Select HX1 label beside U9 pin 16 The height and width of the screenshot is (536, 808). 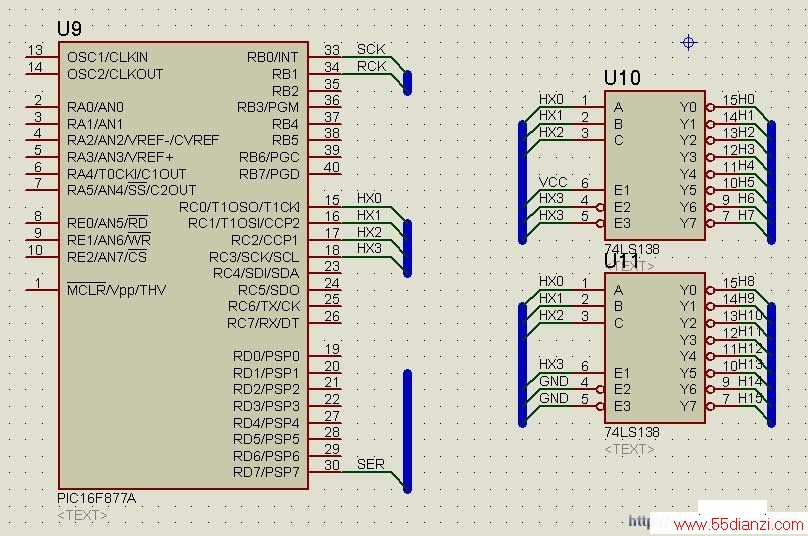pyautogui.click(x=369, y=215)
